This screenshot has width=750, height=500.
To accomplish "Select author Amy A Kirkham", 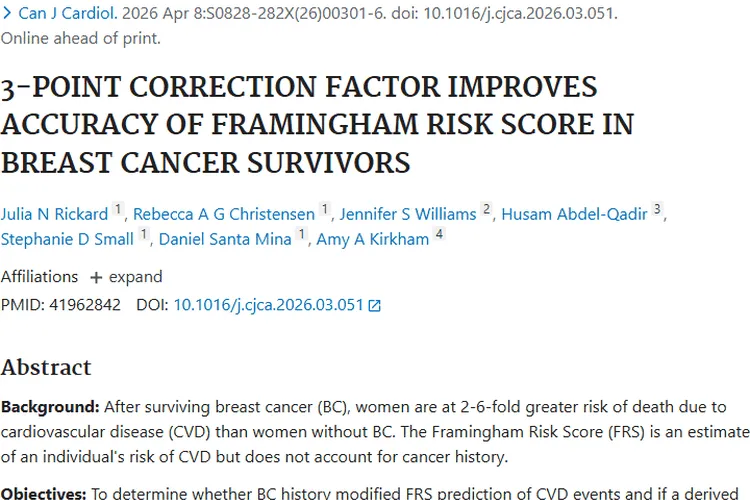I will click(372, 239).
